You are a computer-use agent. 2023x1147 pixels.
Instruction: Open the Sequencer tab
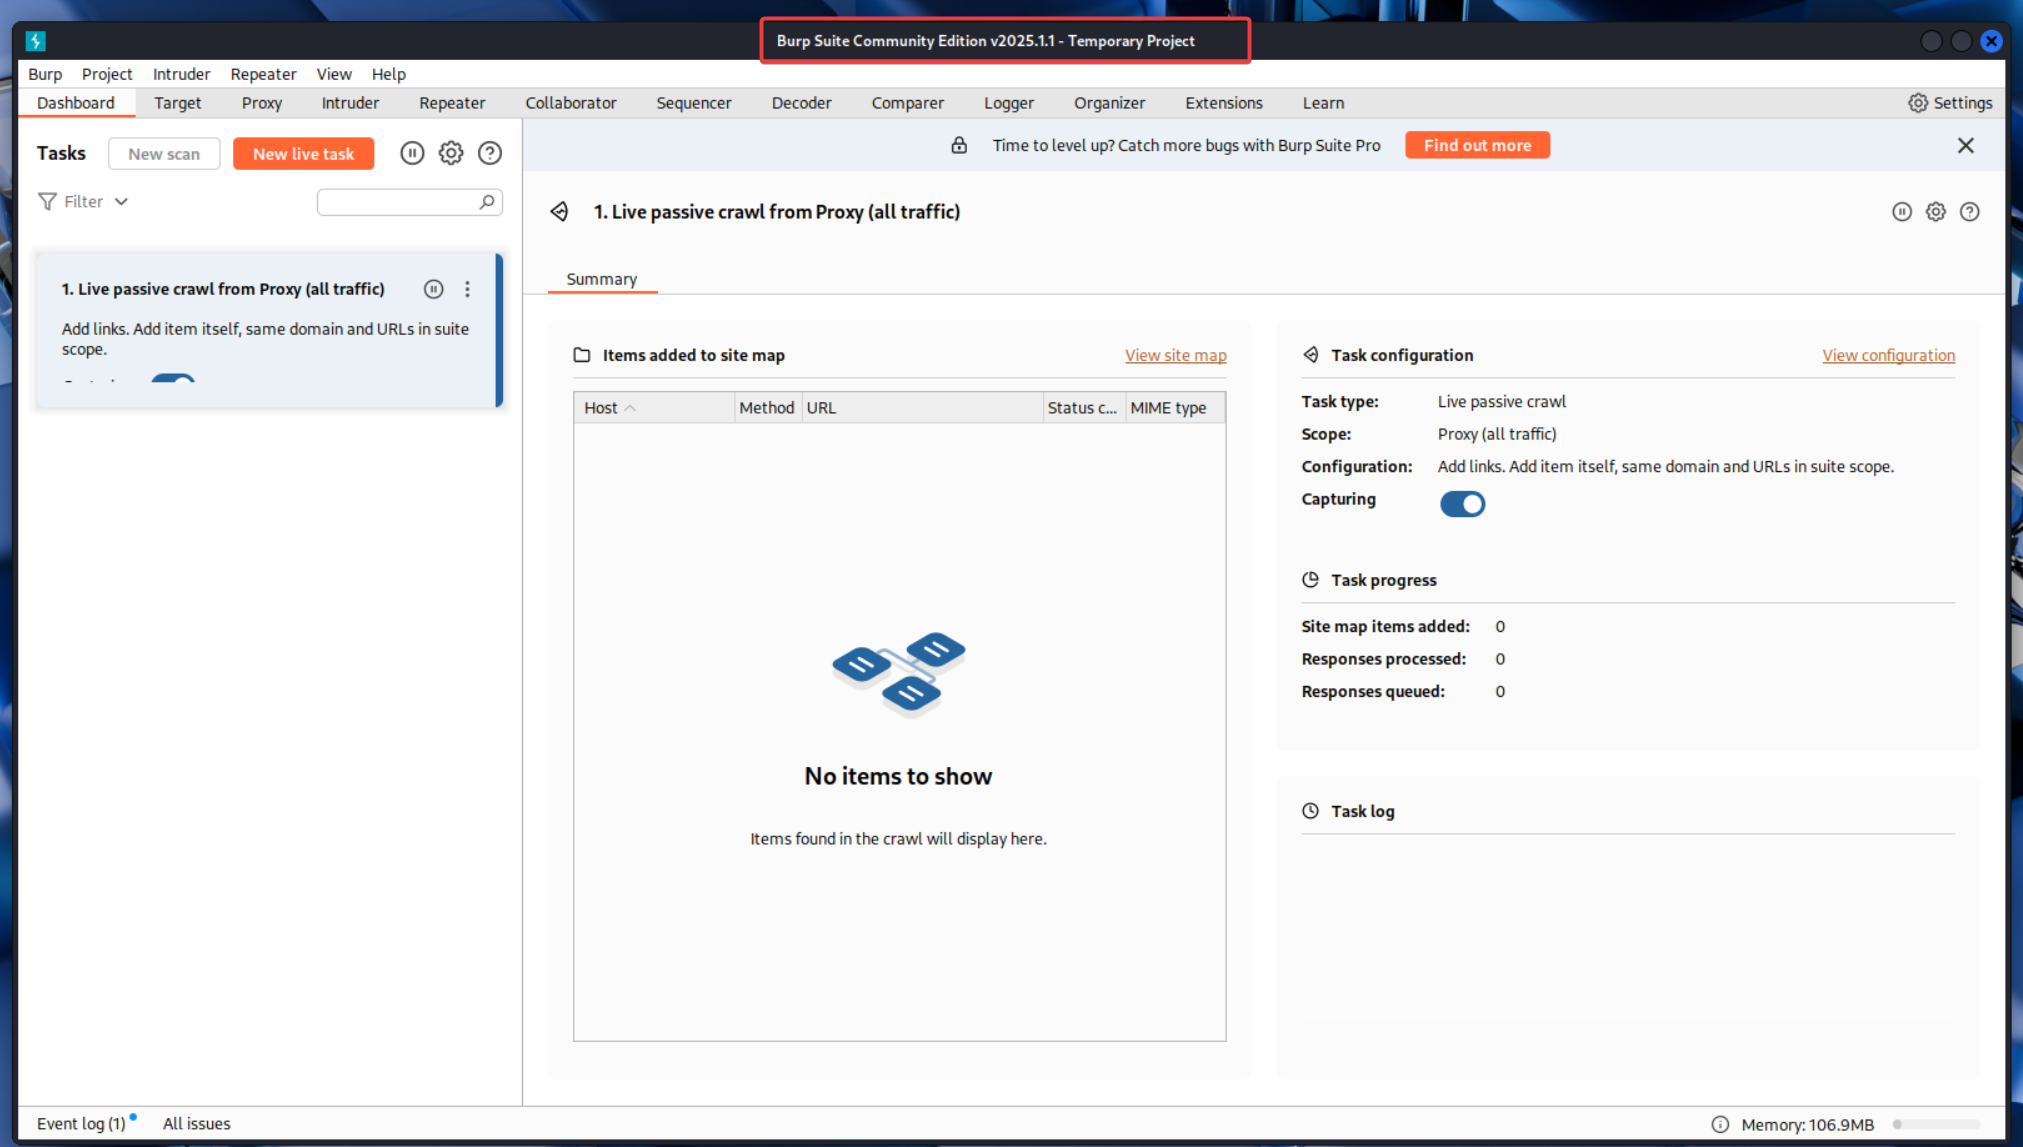tap(694, 103)
